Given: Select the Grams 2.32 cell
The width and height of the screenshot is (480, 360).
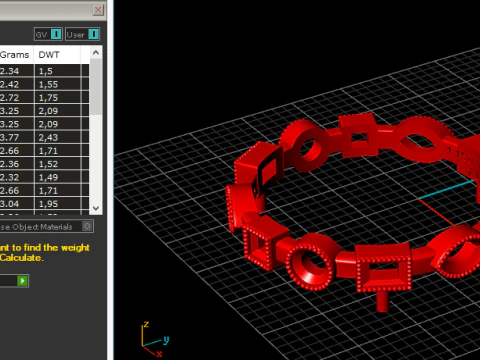Looking at the screenshot, I should click(x=17, y=177).
